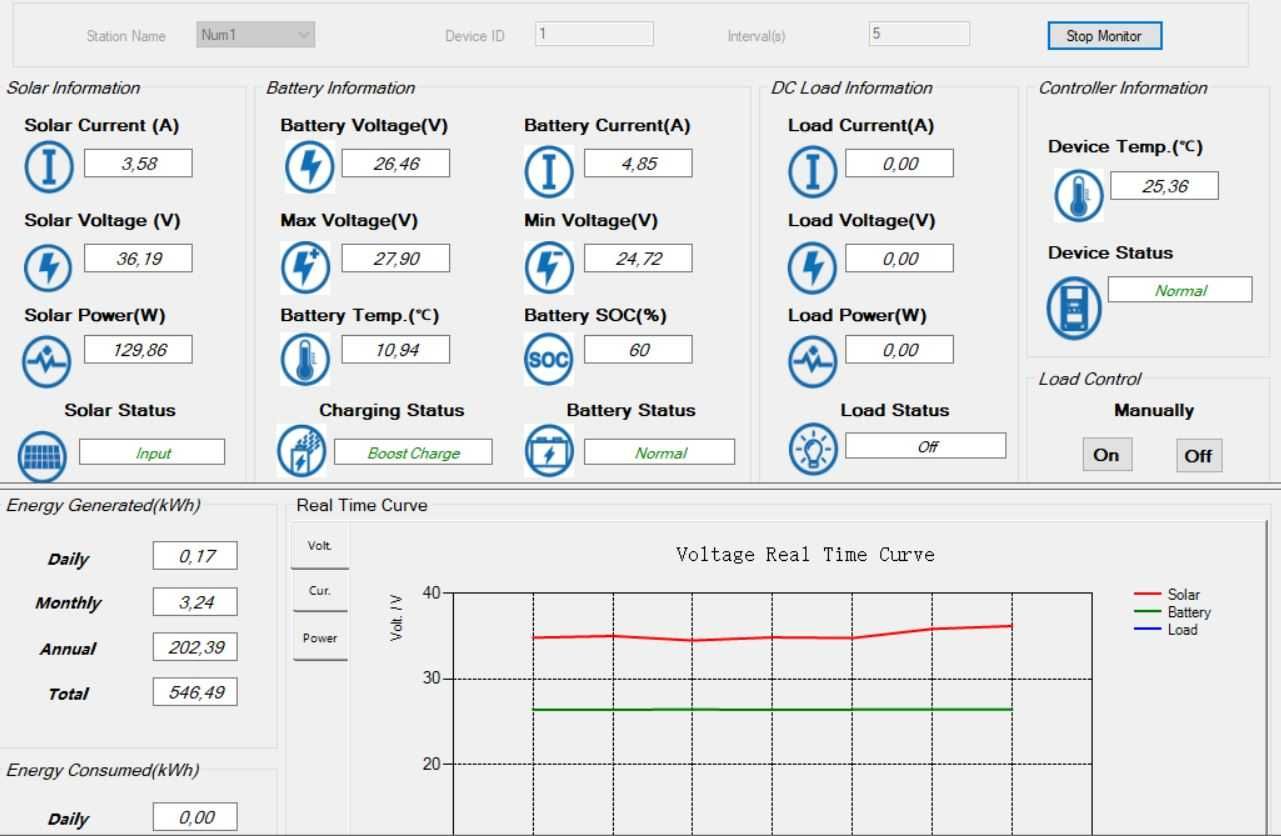
Task: Turn the load On manually
Action: click(x=1106, y=455)
